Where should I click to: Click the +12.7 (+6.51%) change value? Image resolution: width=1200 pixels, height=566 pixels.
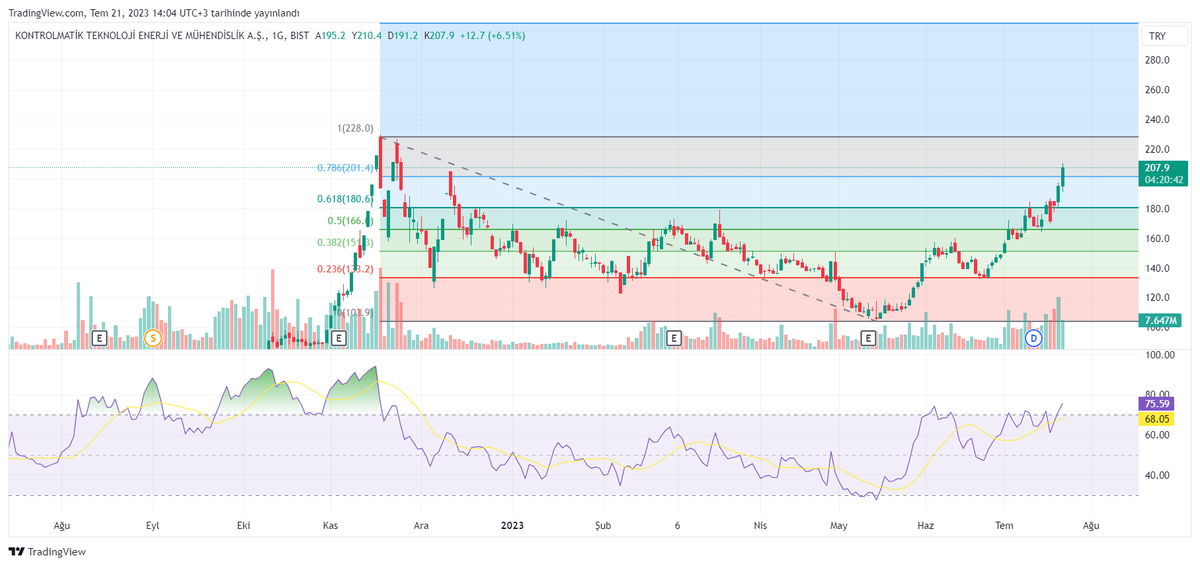tap(493, 35)
